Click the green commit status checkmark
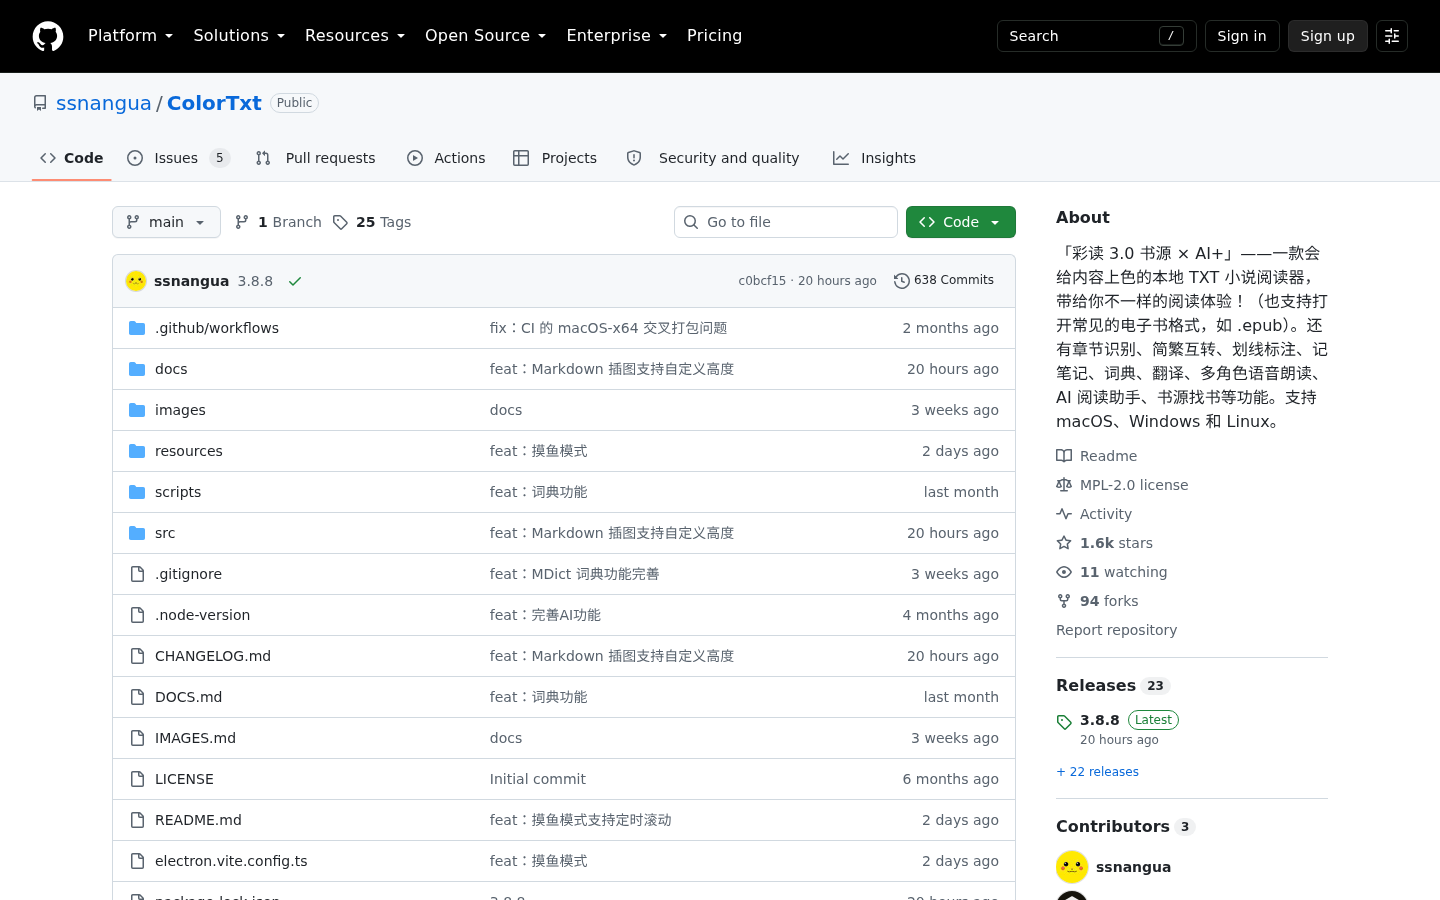The image size is (1440, 900). 295,281
